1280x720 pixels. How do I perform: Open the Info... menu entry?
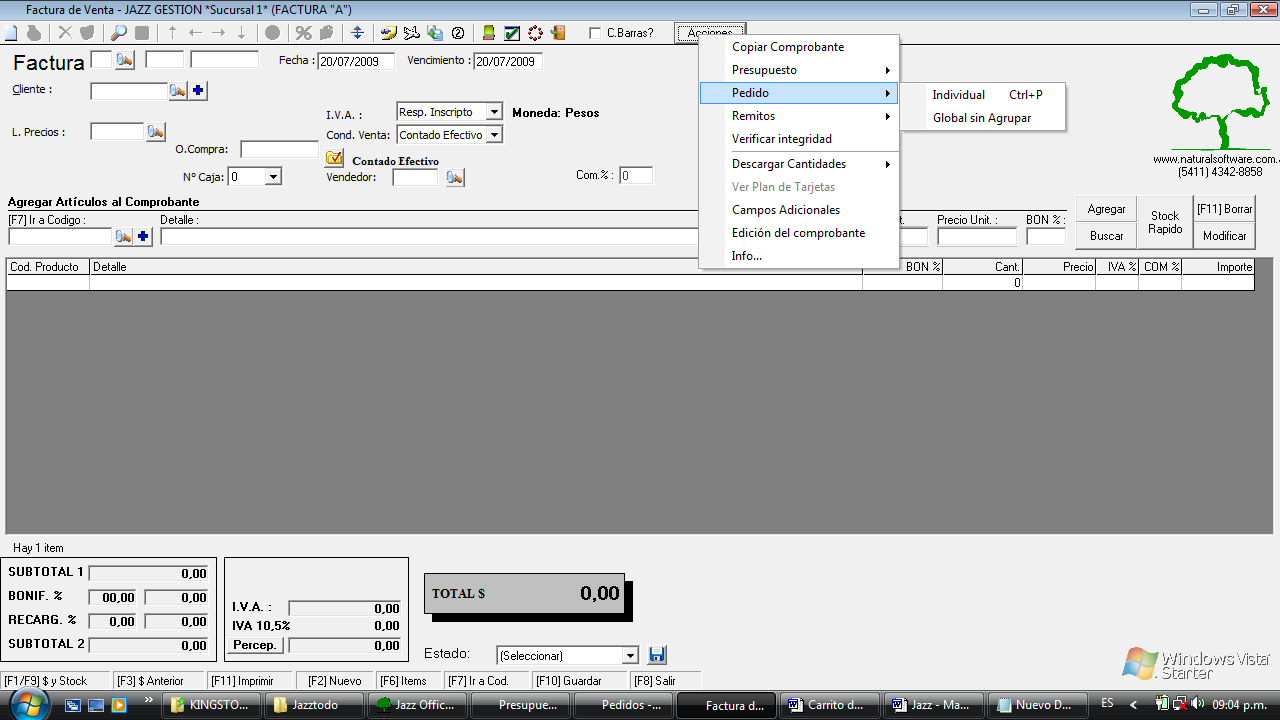tap(799, 256)
